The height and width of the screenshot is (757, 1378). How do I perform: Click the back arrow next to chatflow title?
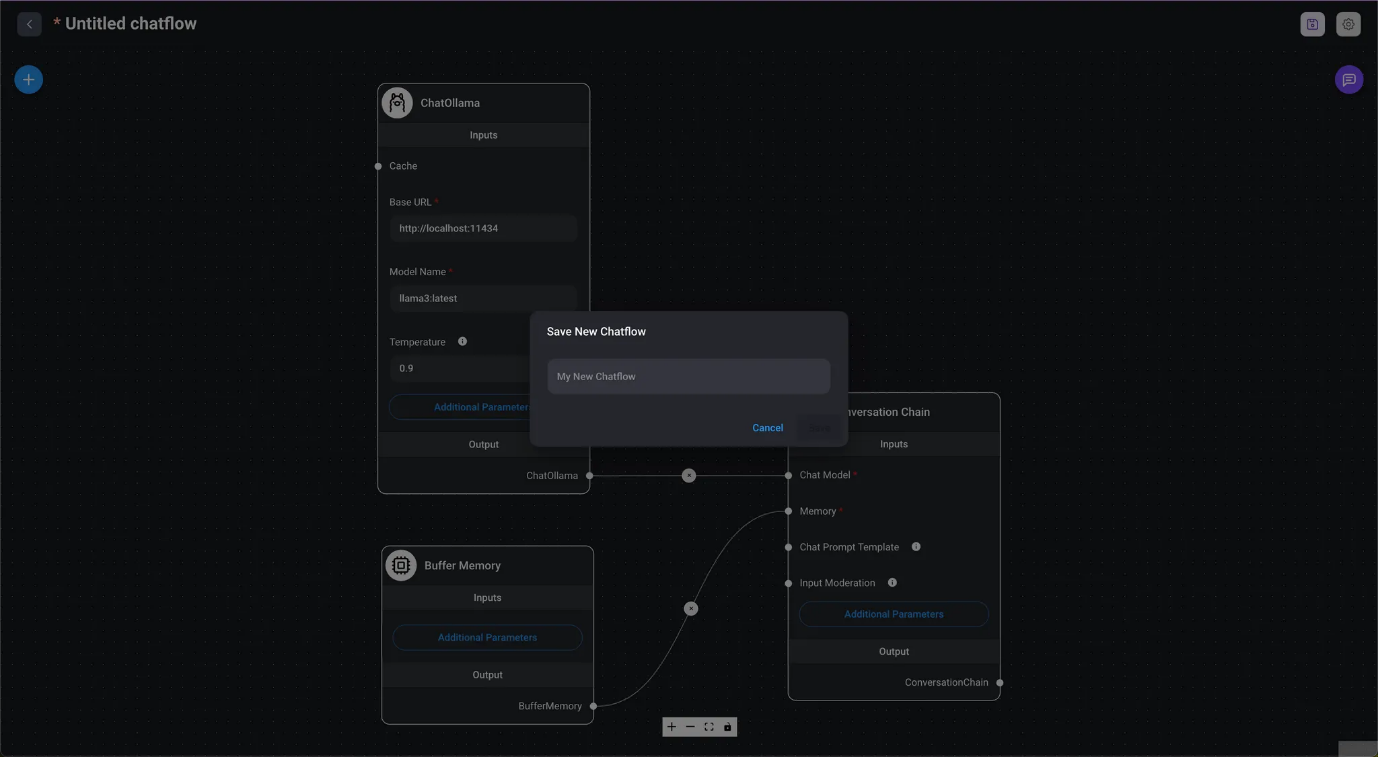point(29,24)
